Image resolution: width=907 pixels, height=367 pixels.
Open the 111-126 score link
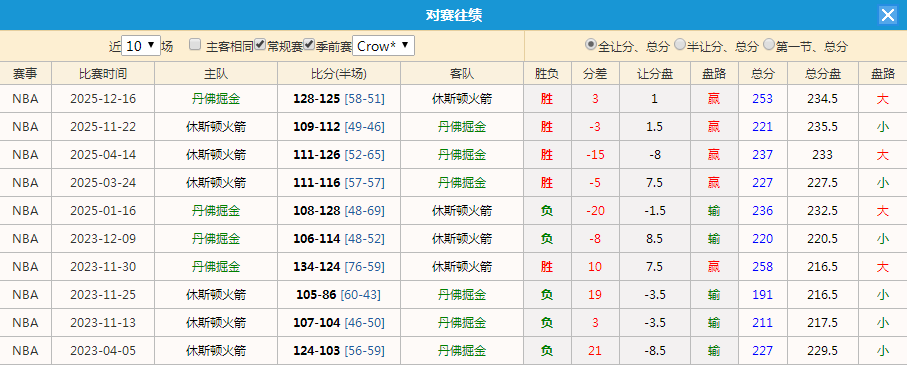(316, 155)
